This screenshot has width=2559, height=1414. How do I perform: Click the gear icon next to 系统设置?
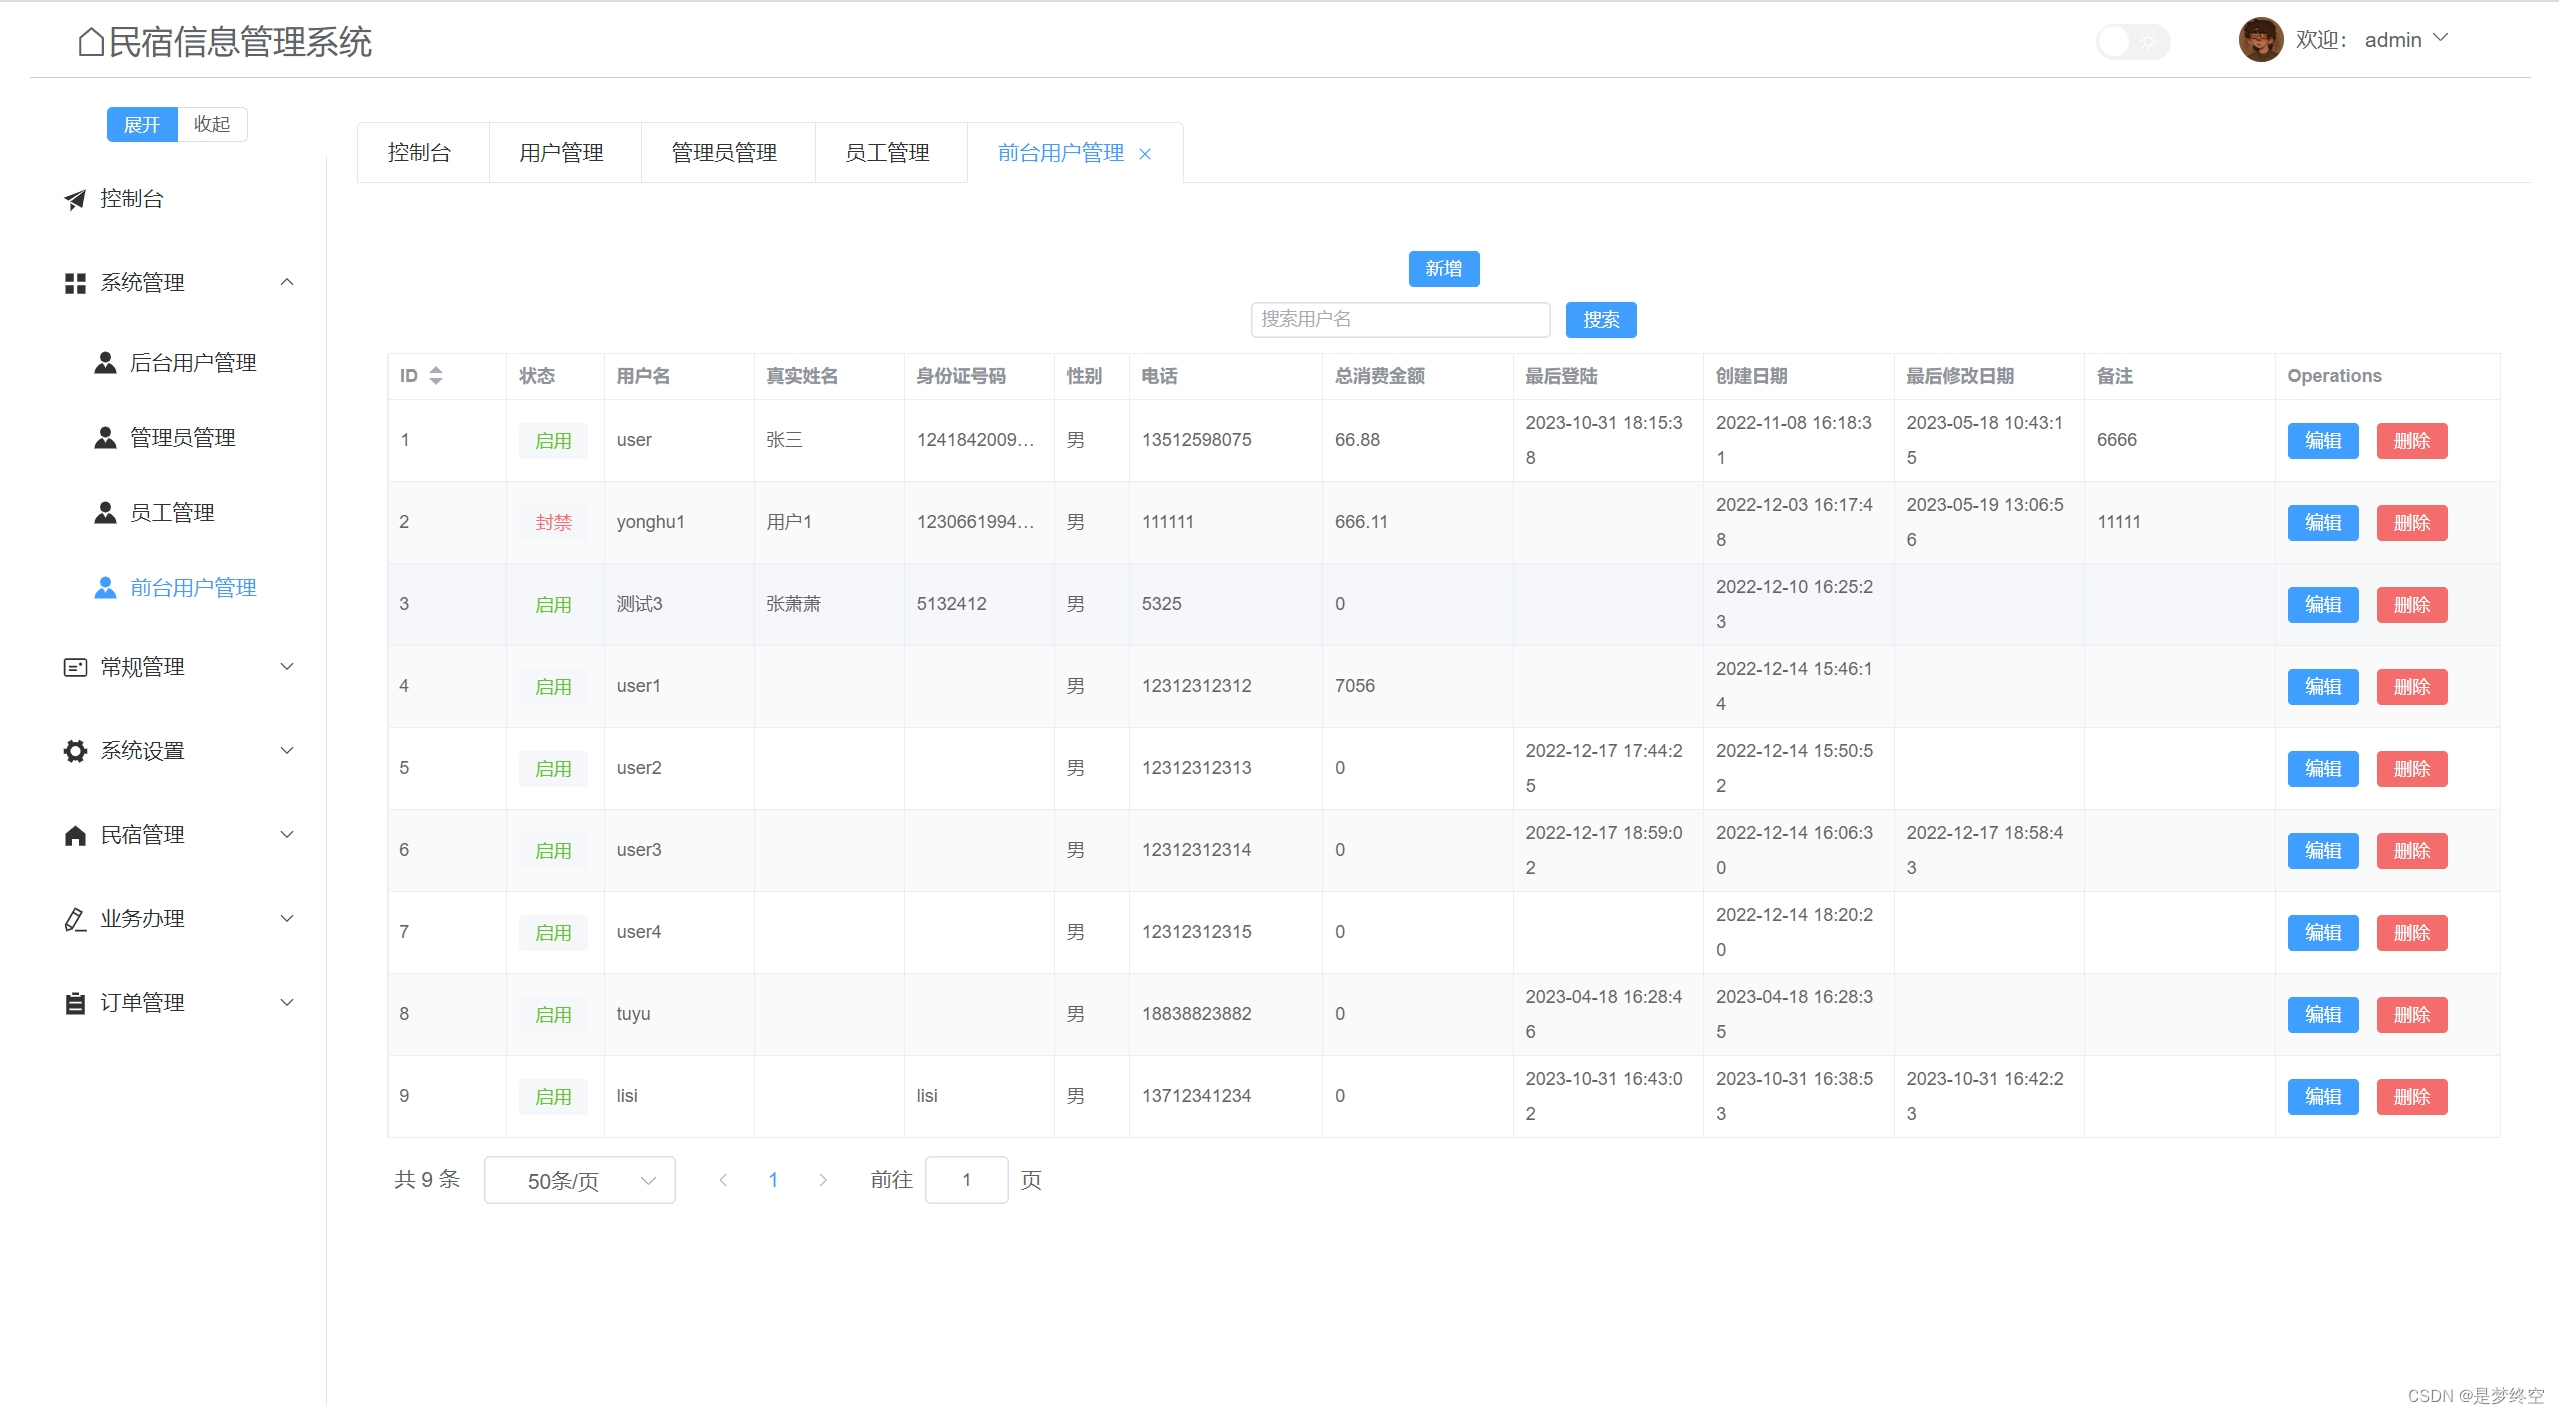coord(75,751)
